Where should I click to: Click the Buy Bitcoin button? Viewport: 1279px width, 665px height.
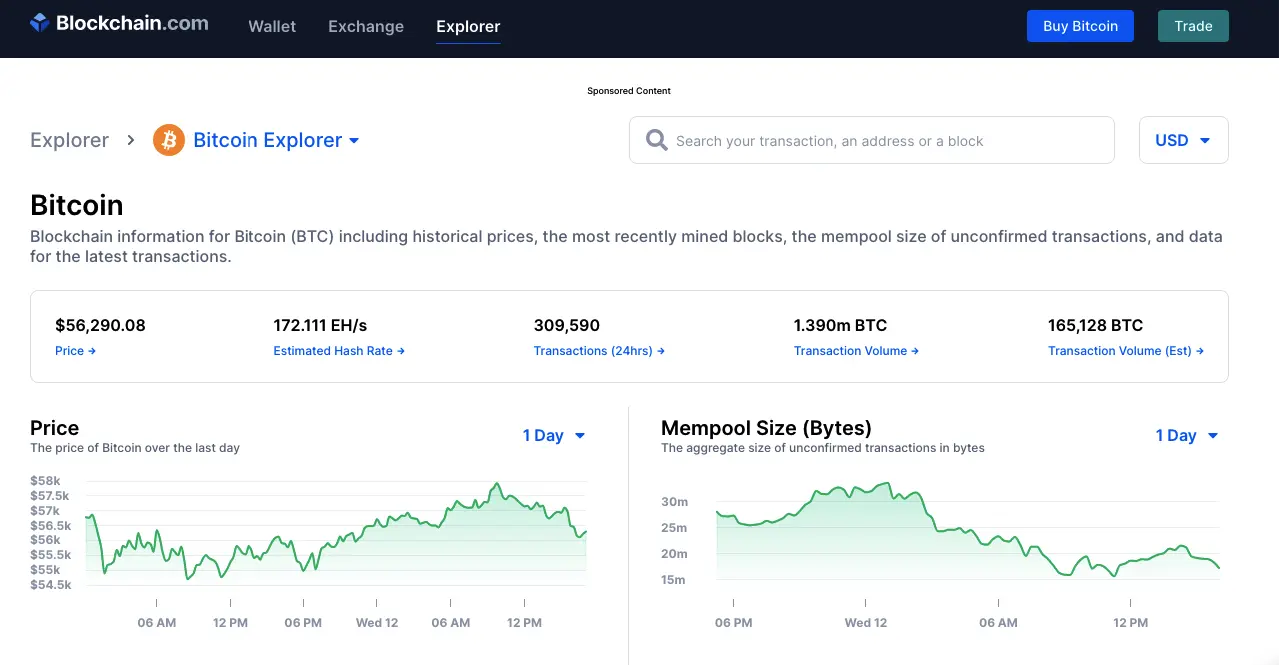(1080, 26)
